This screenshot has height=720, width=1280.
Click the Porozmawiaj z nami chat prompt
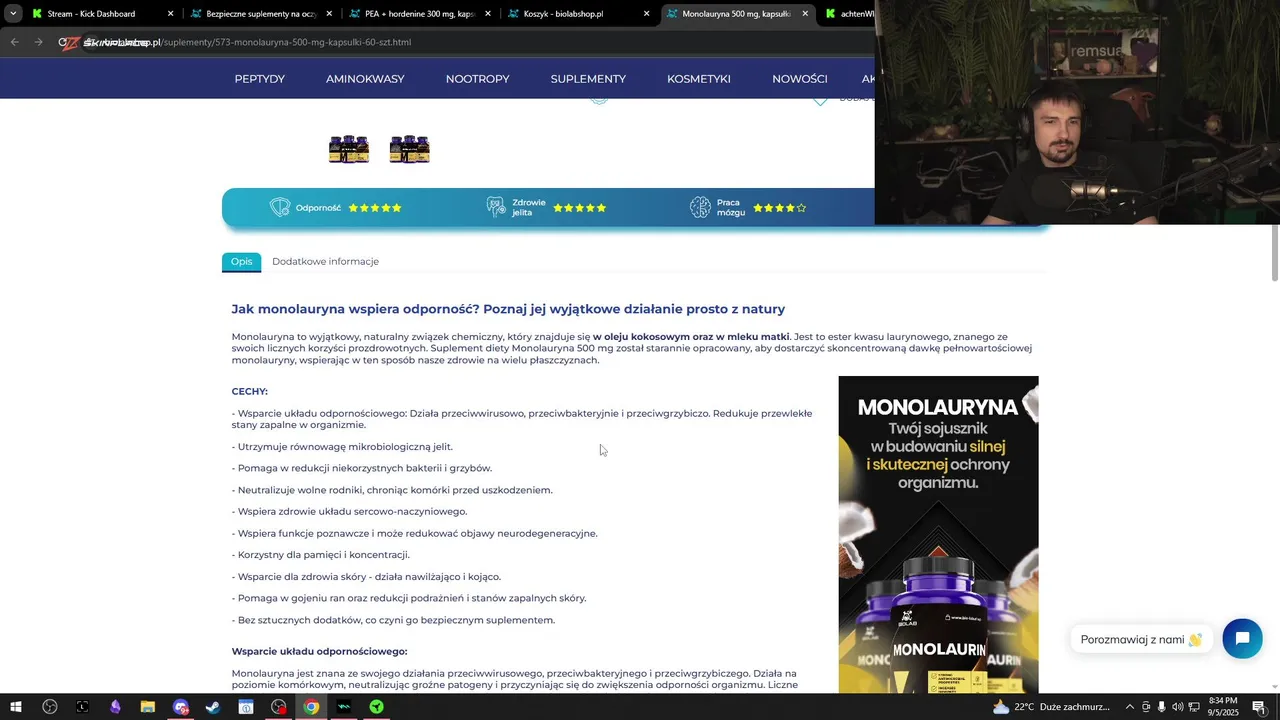pos(1141,639)
